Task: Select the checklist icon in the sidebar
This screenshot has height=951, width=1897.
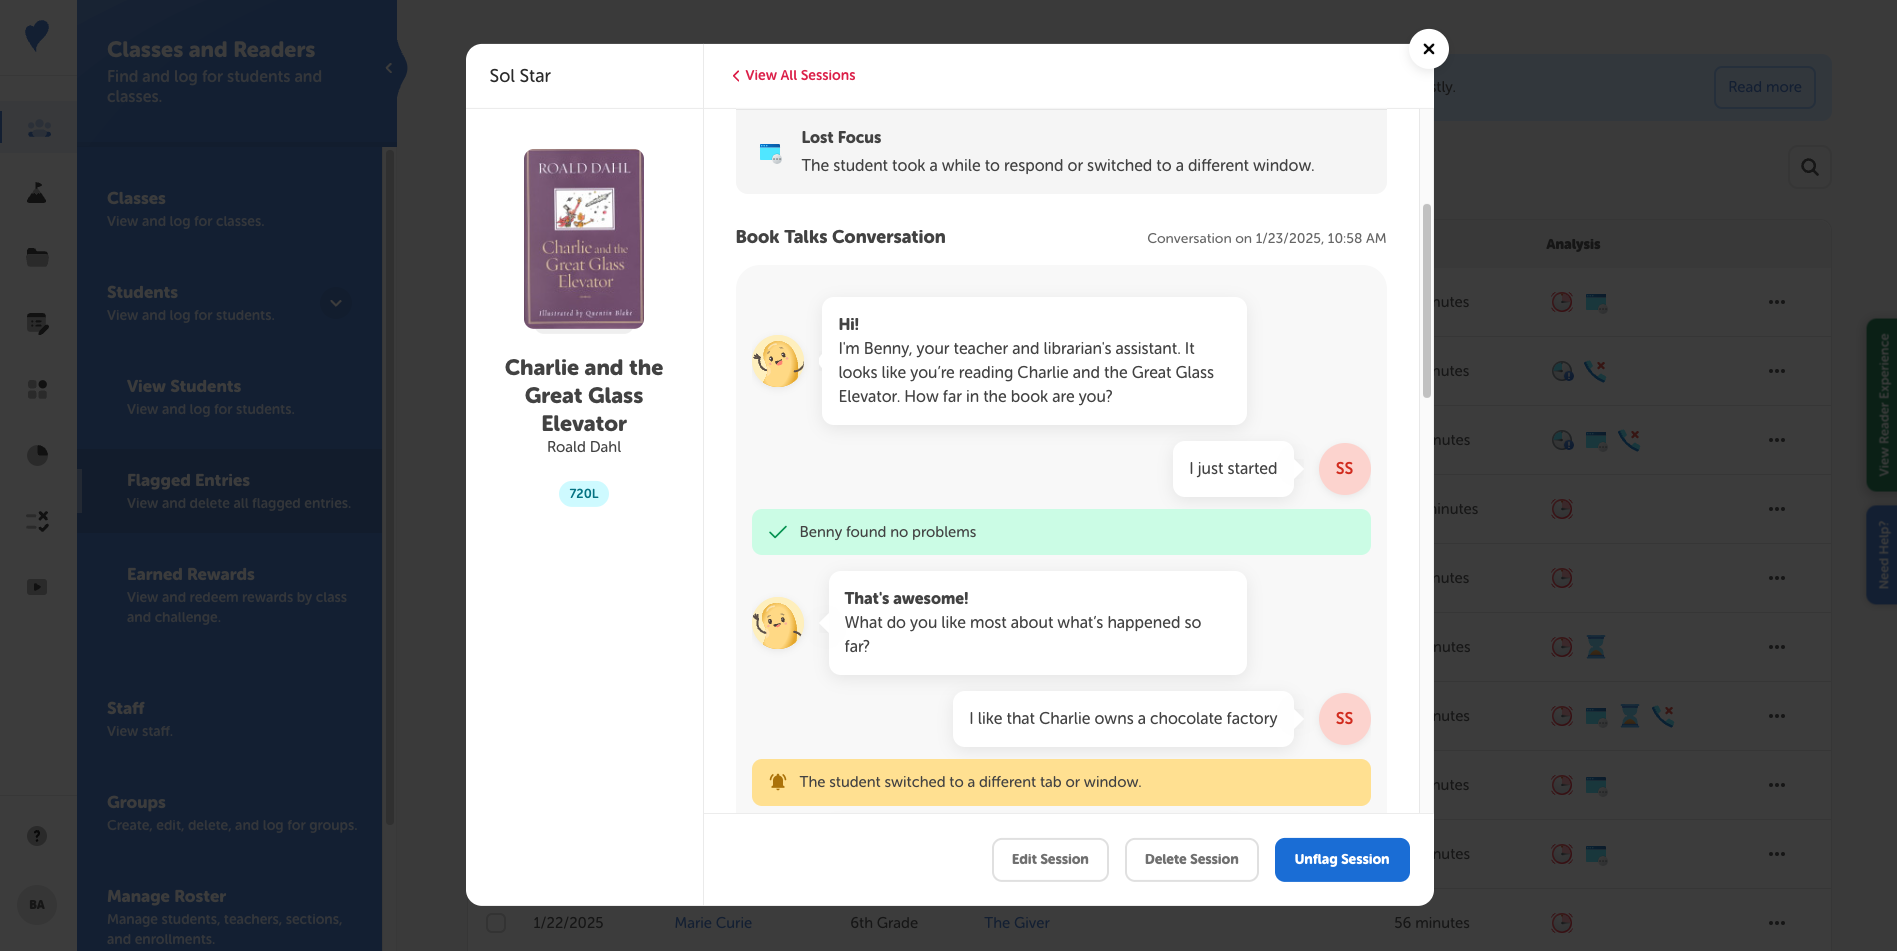Action: tap(37, 521)
